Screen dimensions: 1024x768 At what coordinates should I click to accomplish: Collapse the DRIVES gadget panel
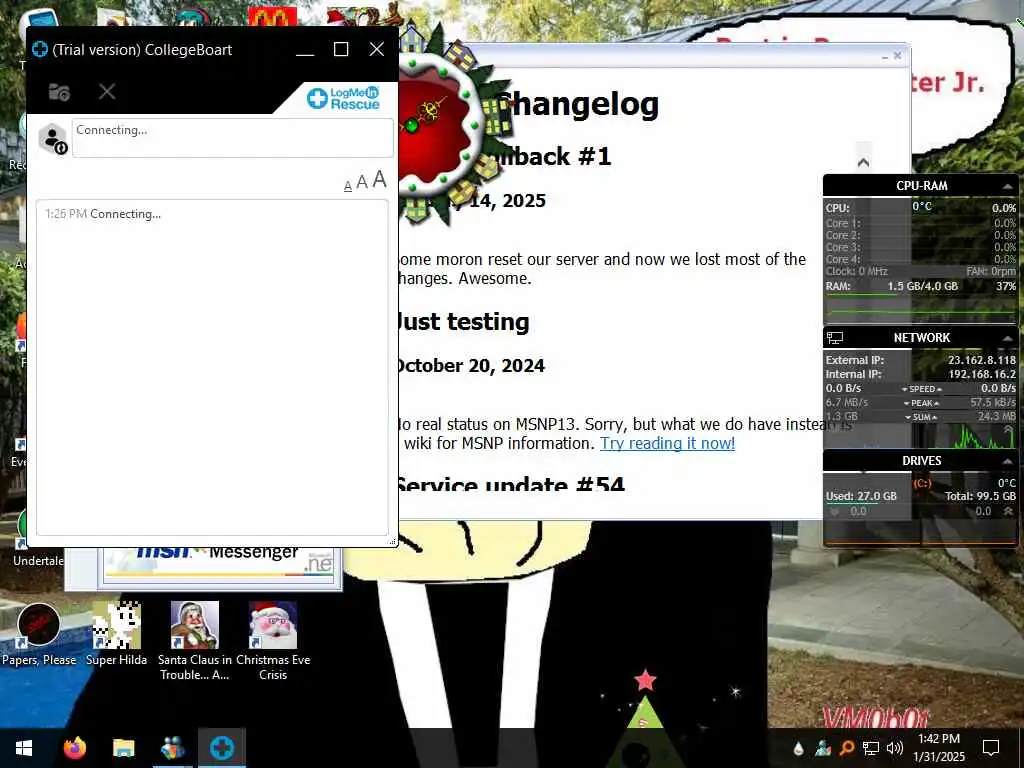[x=1007, y=462]
